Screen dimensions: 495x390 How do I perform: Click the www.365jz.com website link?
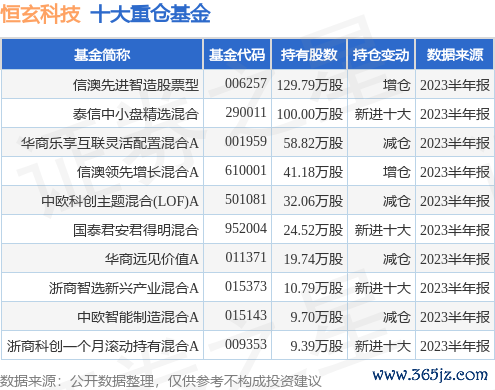pos(430,375)
